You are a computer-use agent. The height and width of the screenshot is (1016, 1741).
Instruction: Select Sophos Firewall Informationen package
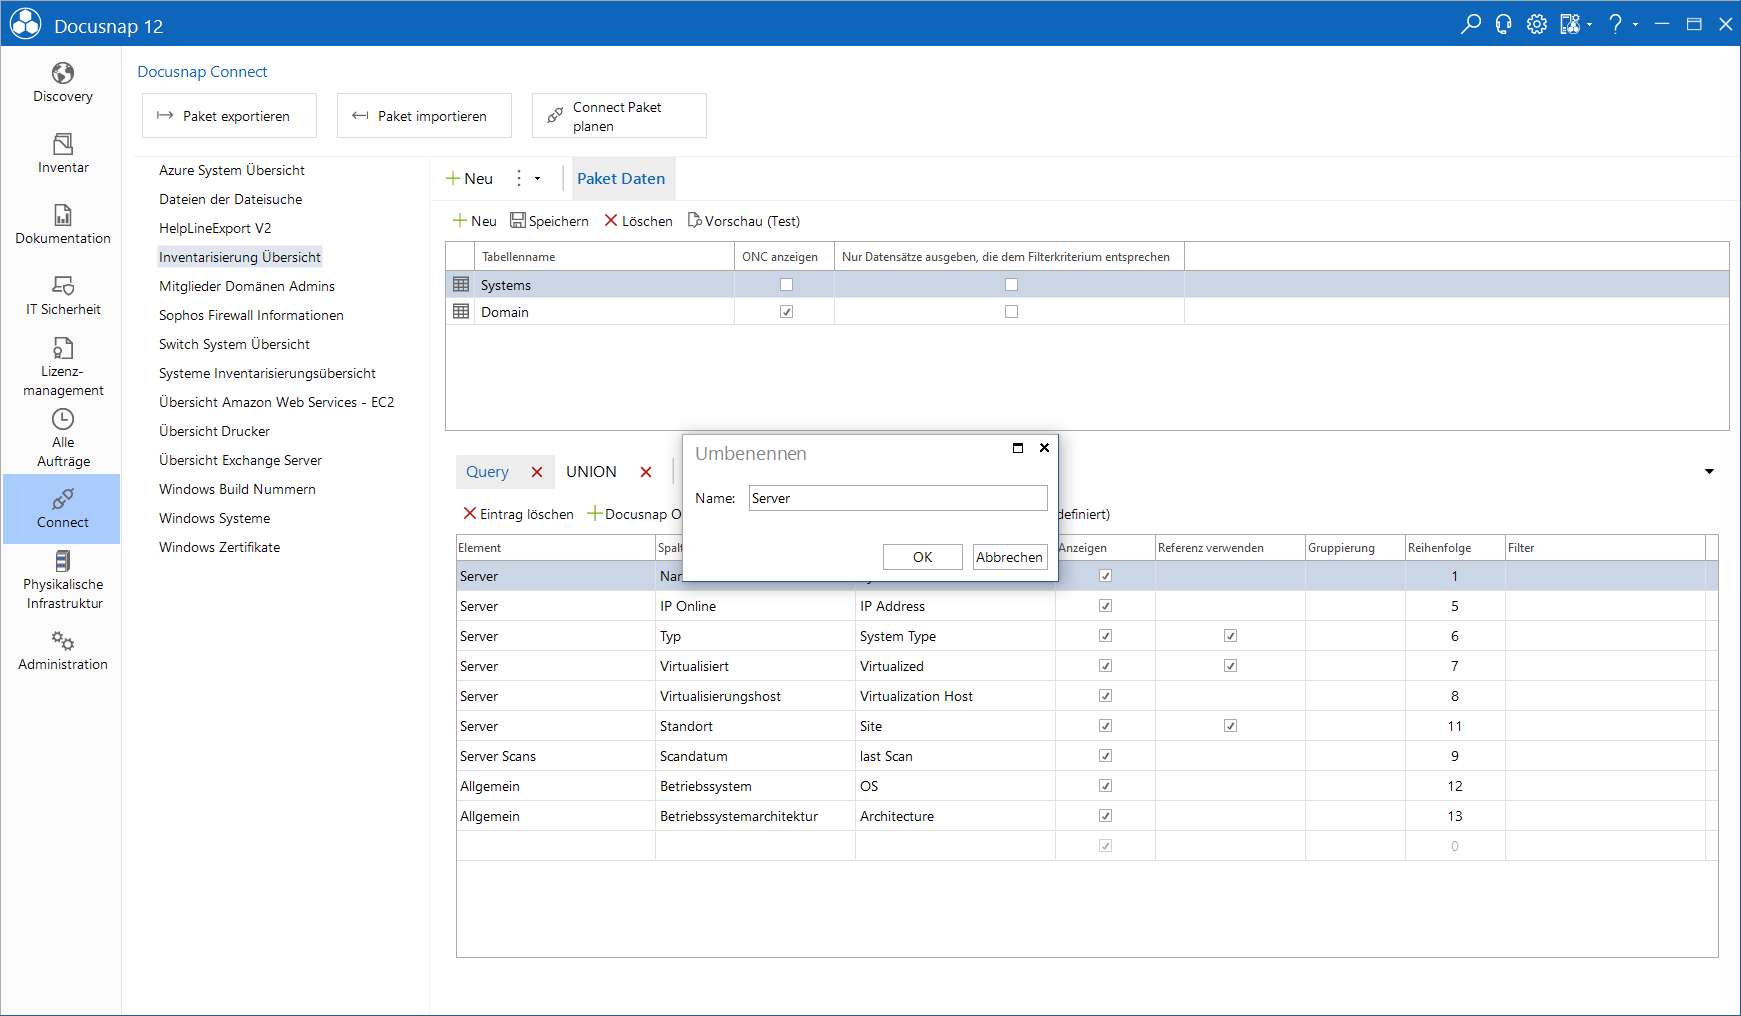251,316
